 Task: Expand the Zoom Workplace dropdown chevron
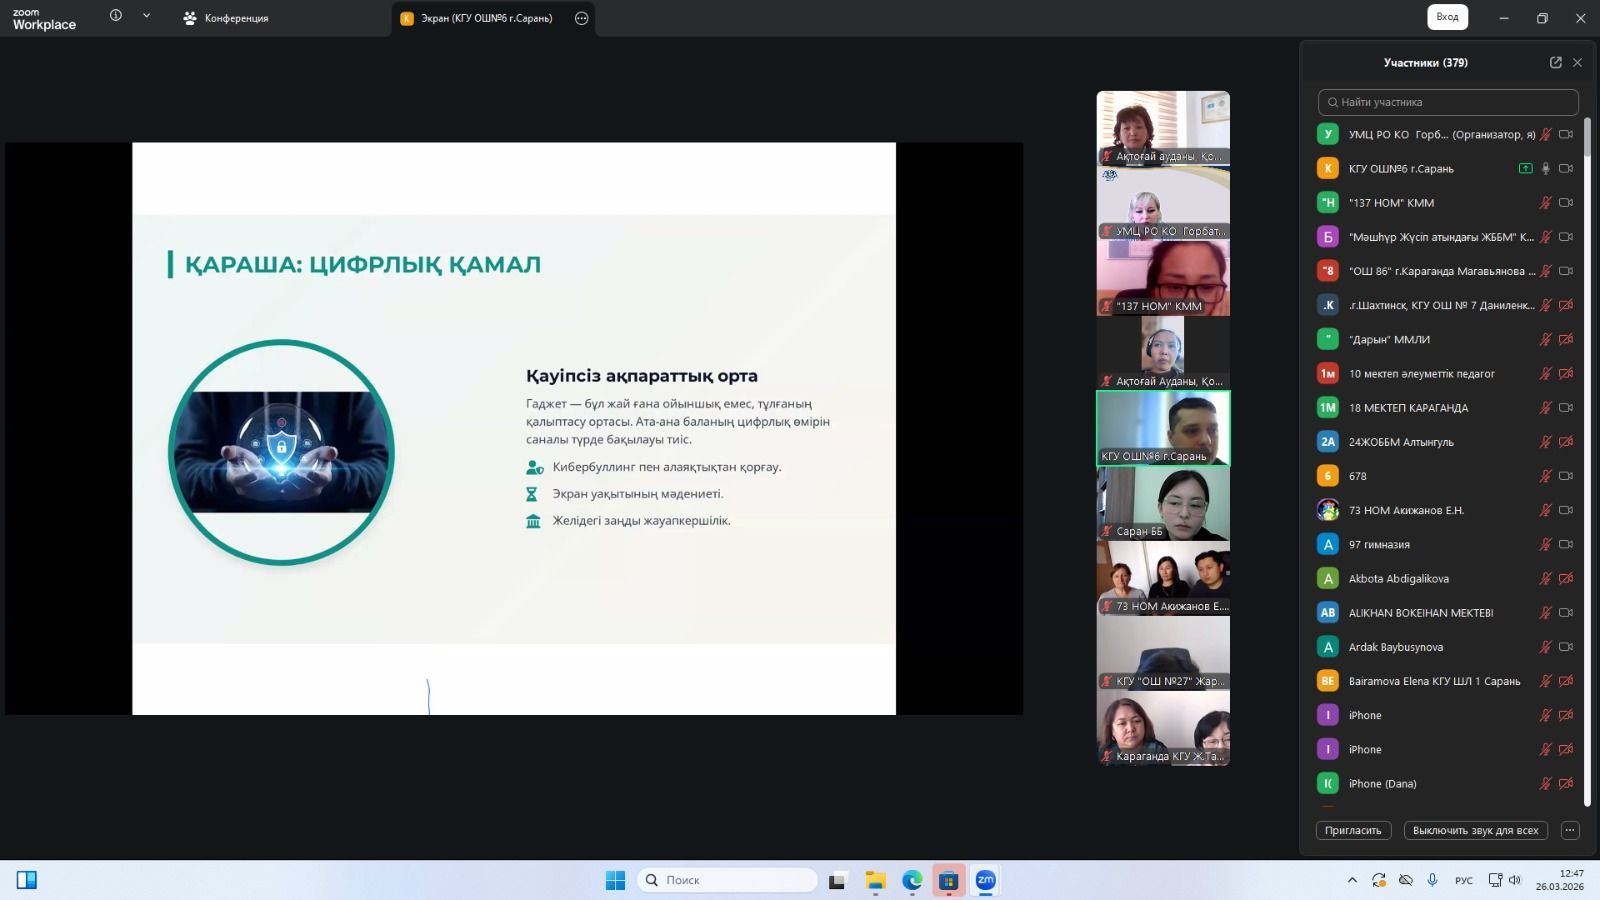[x=146, y=16]
